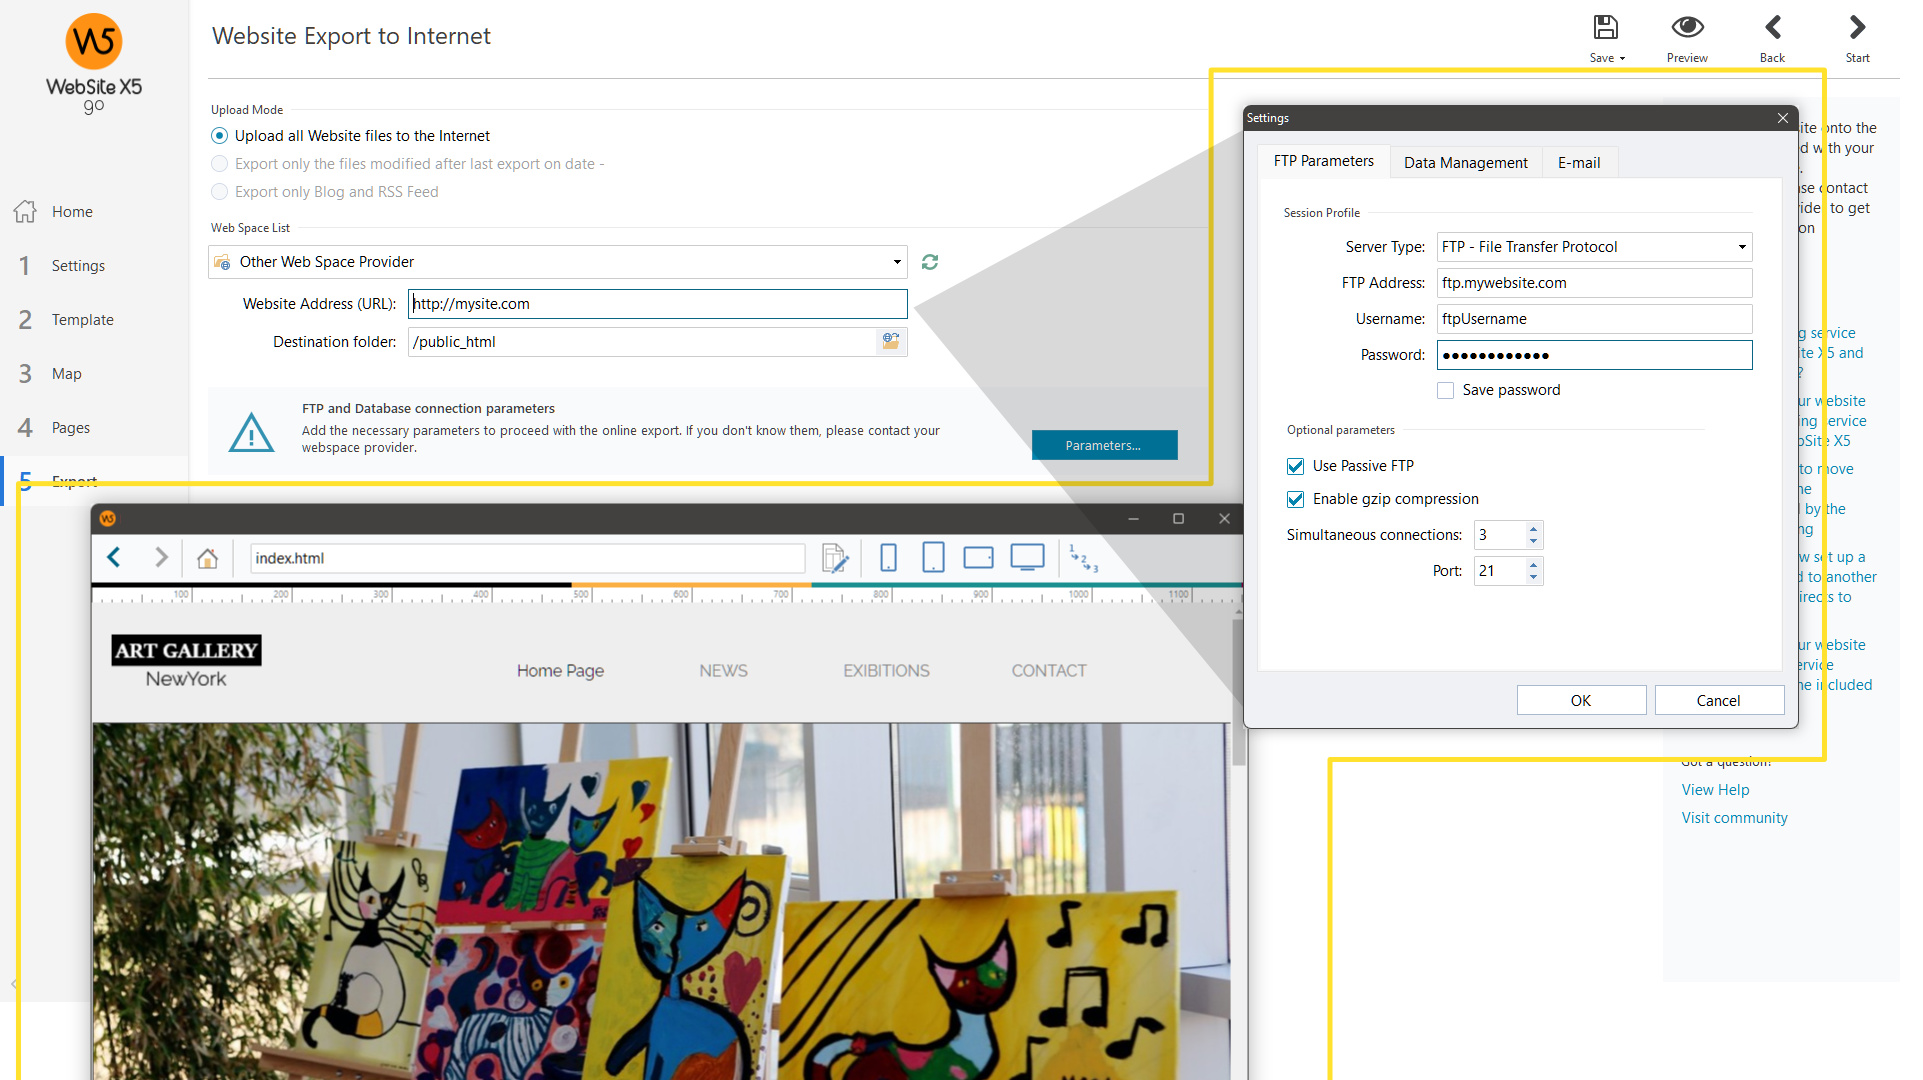Switch to the Data Management tab
Screen dimensions: 1923x1080
click(x=1465, y=161)
